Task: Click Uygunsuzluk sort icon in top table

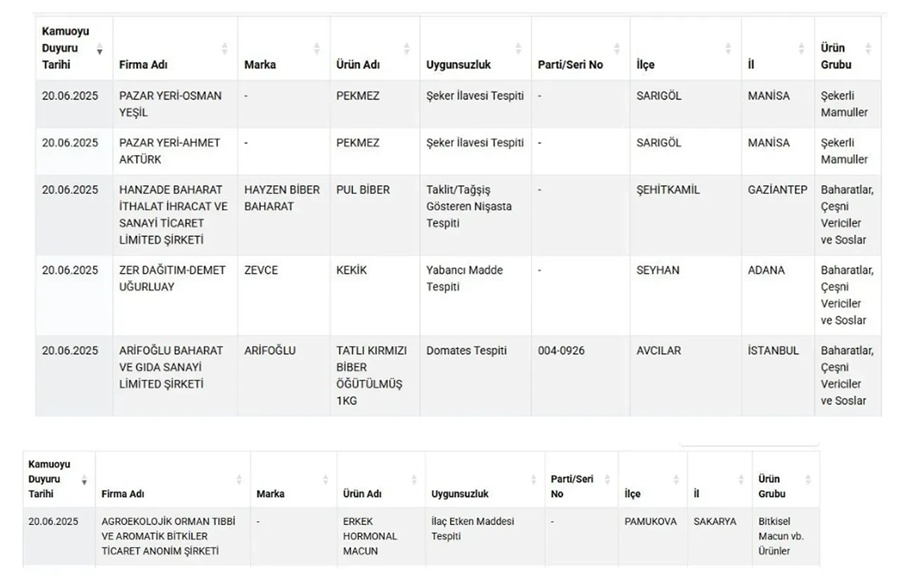Action: (518, 49)
